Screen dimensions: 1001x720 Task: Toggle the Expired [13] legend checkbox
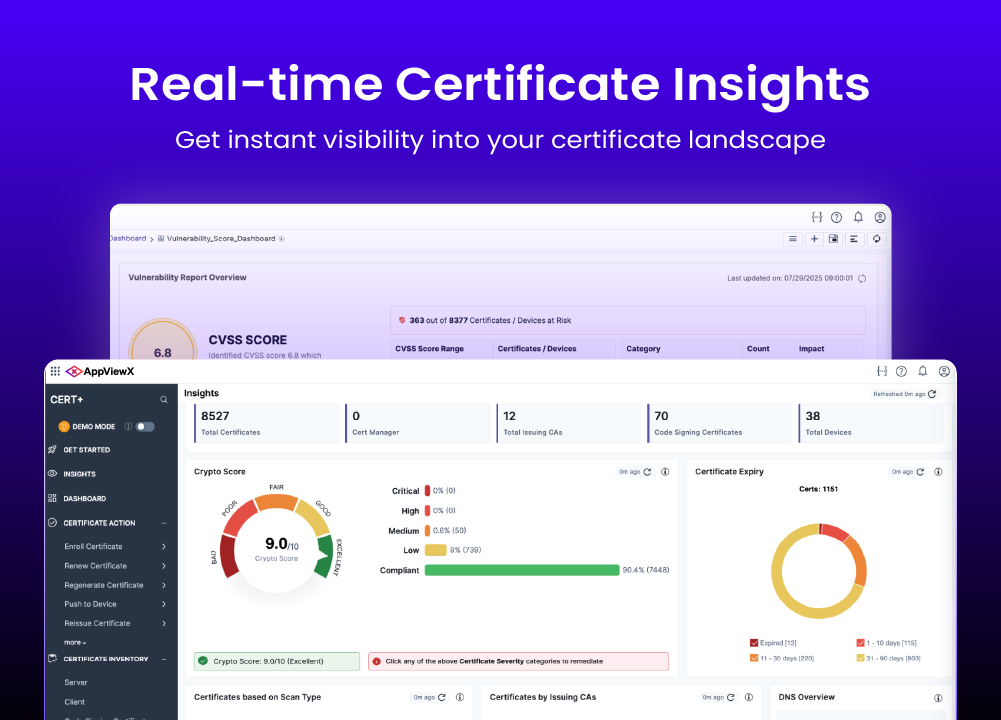(754, 643)
